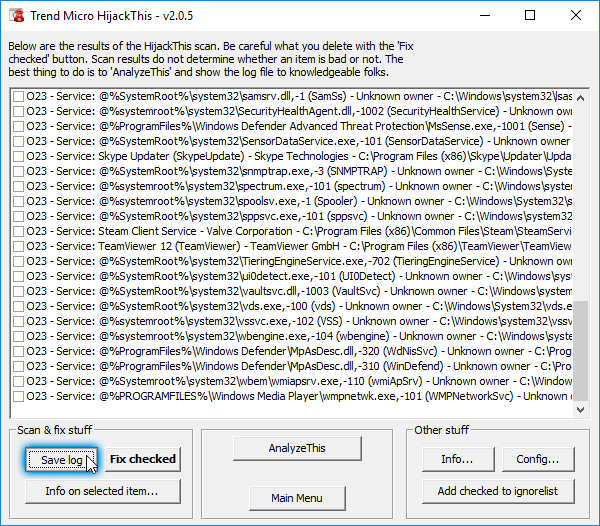Image resolution: width=600 pixels, height=526 pixels.
Task: Check the WMPNetworkSvc service entry
Action: tap(18, 396)
